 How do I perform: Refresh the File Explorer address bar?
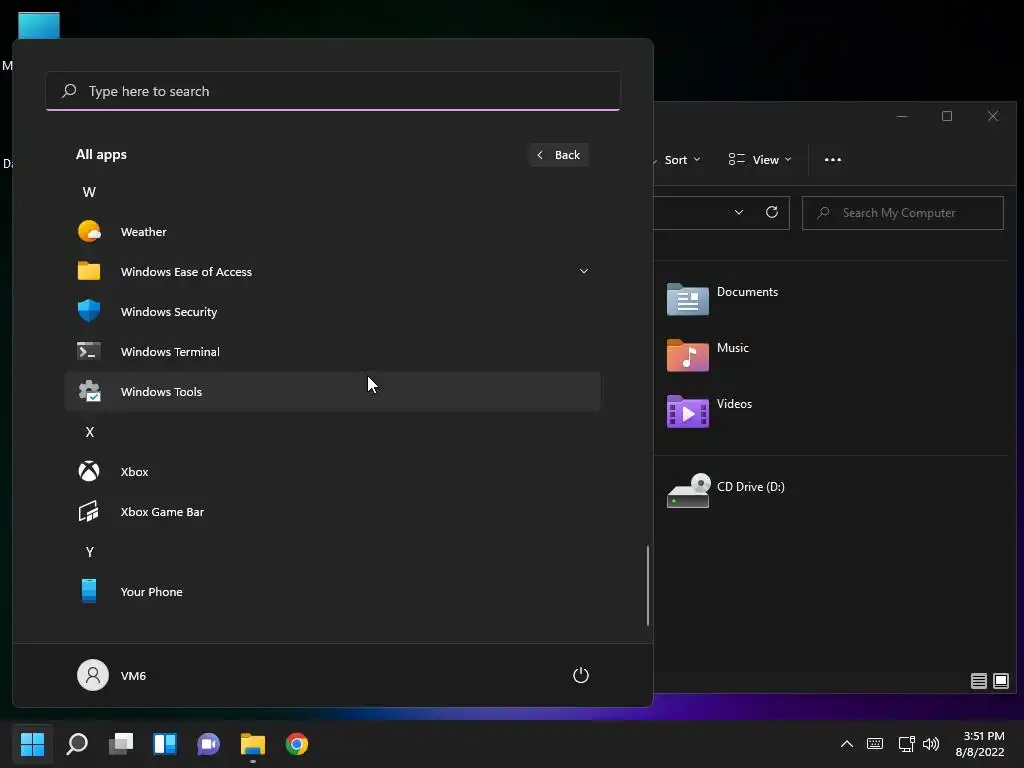771,212
